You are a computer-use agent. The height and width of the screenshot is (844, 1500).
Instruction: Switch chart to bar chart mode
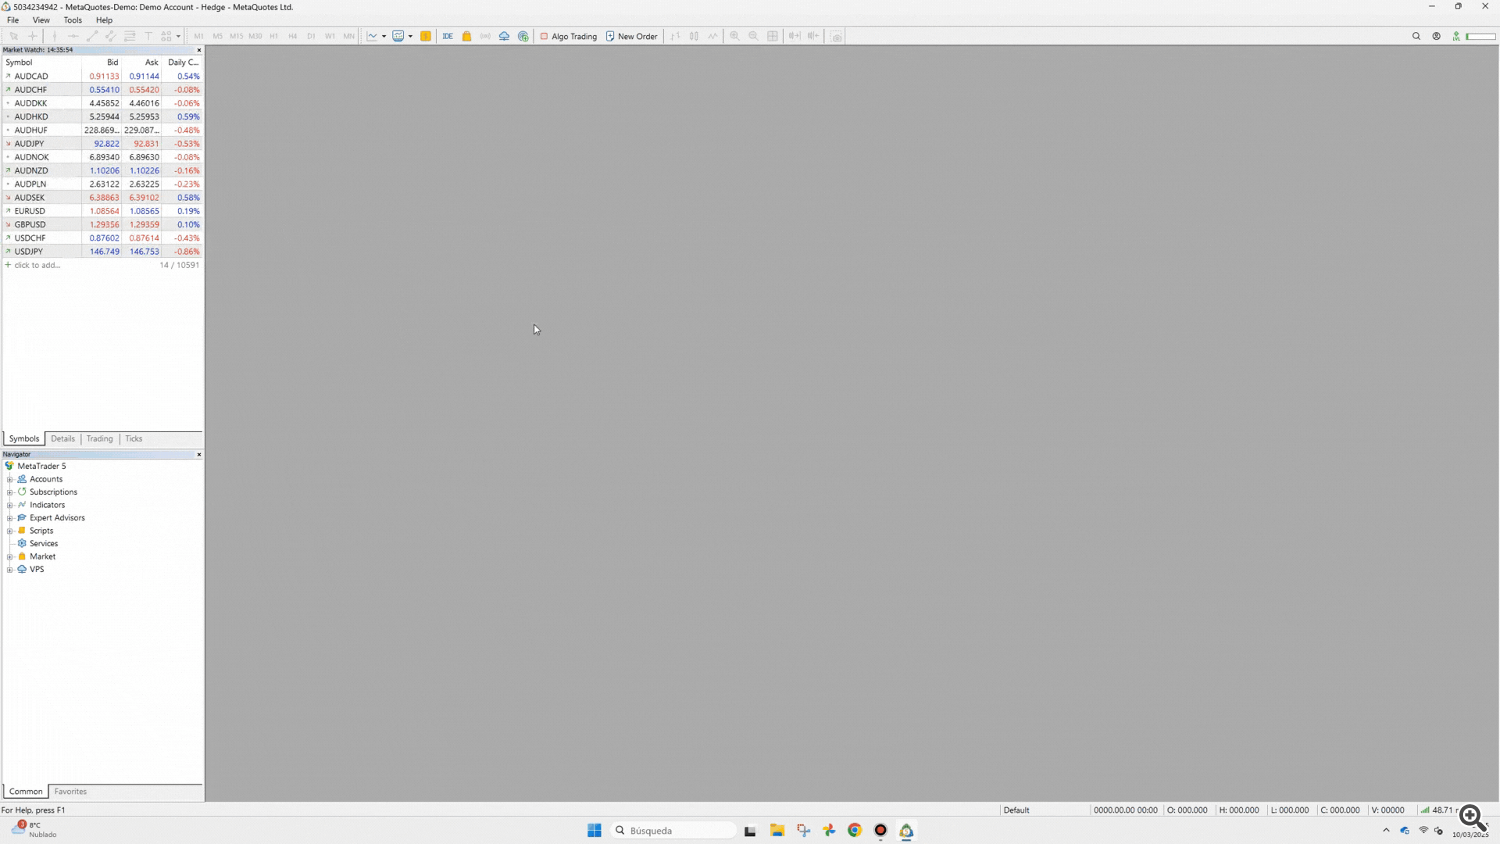point(675,36)
